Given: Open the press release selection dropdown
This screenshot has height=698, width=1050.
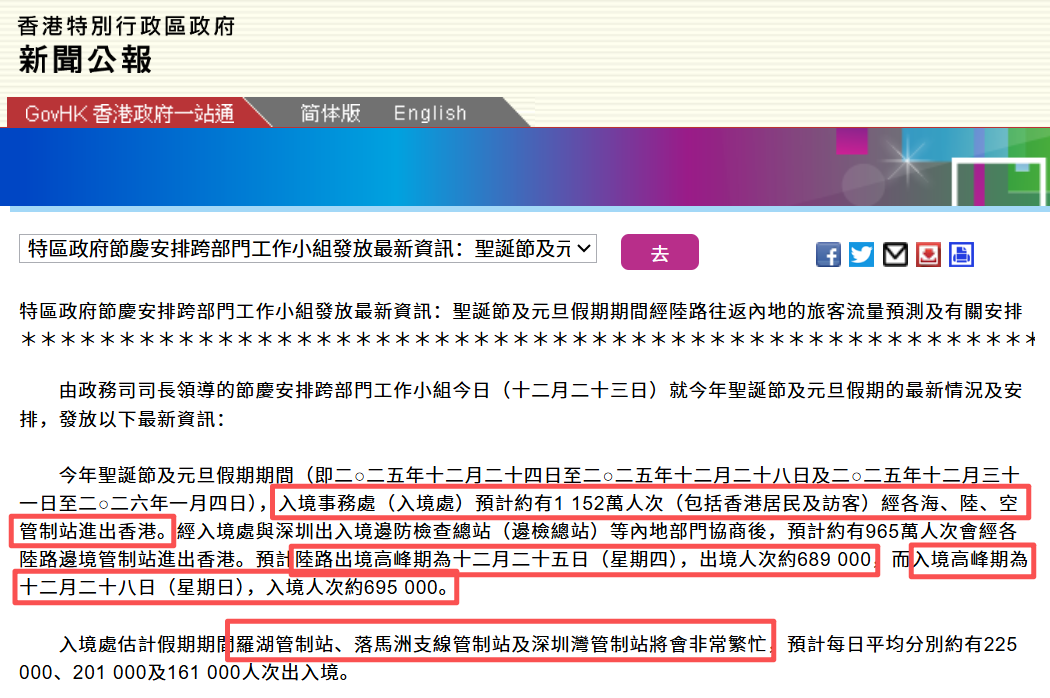Looking at the screenshot, I should pos(307,249).
